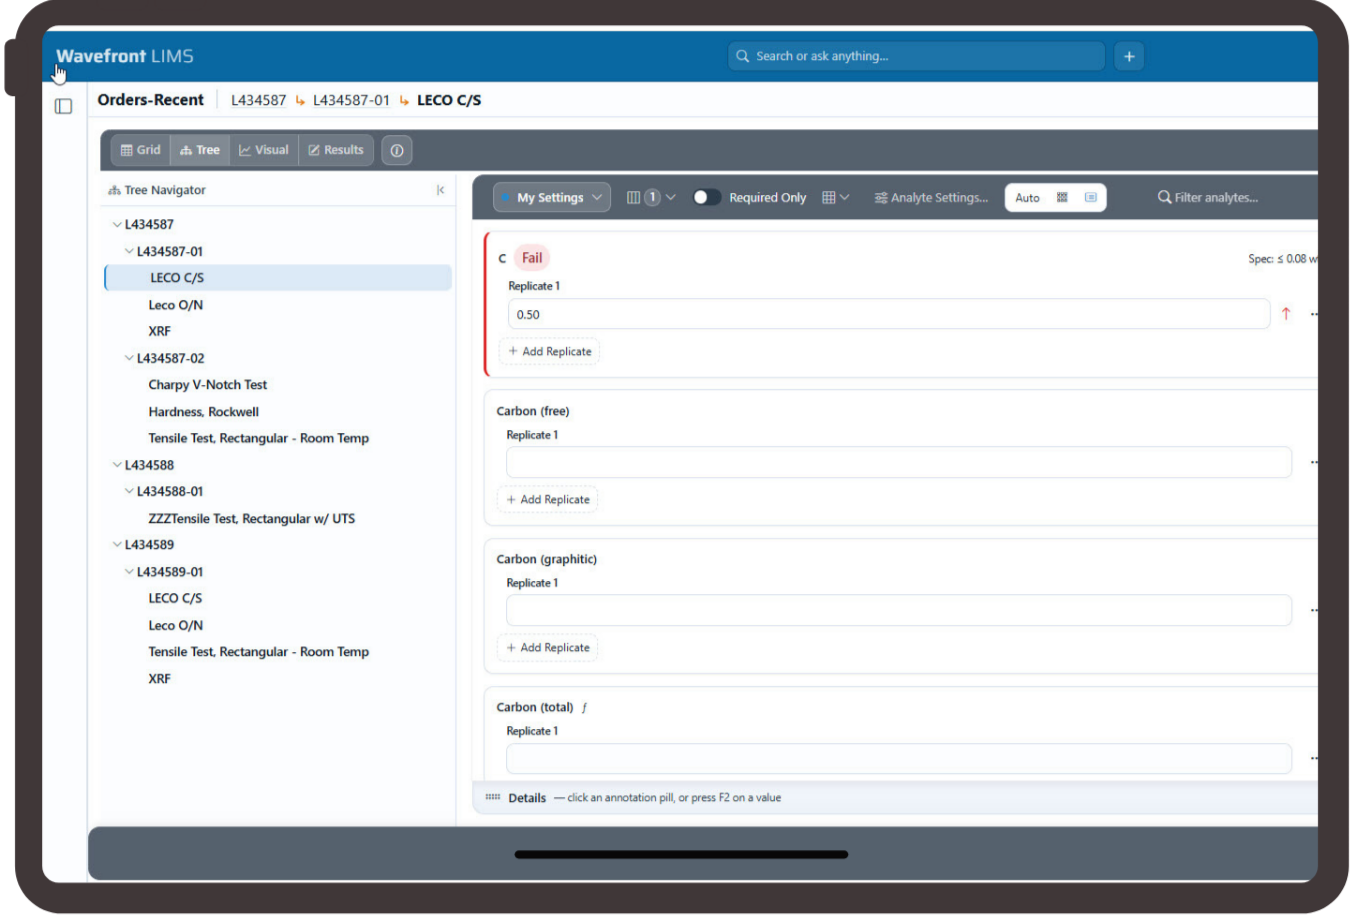Toggle the left sidebar panel icon
Image resolution: width=1359 pixels, height=916 pixels.
(63, 106)
